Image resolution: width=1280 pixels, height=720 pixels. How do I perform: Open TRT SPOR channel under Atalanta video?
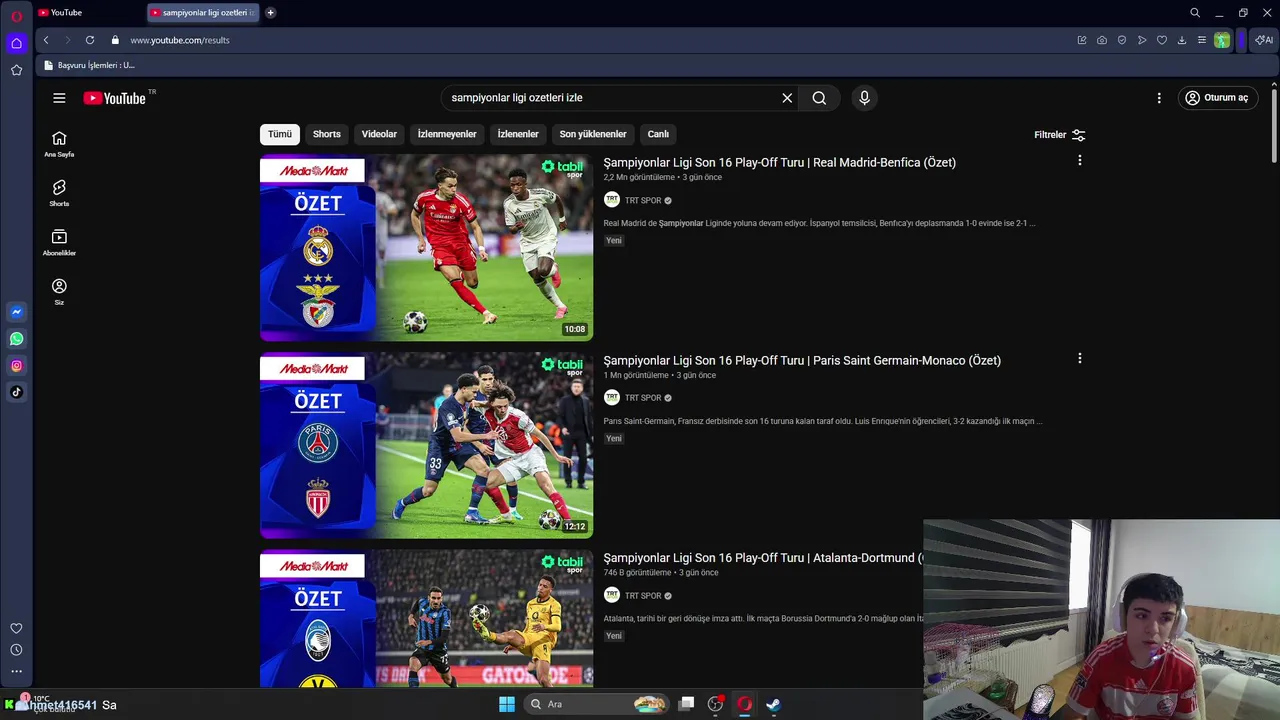pyautogui.click(x=643, y=596)
